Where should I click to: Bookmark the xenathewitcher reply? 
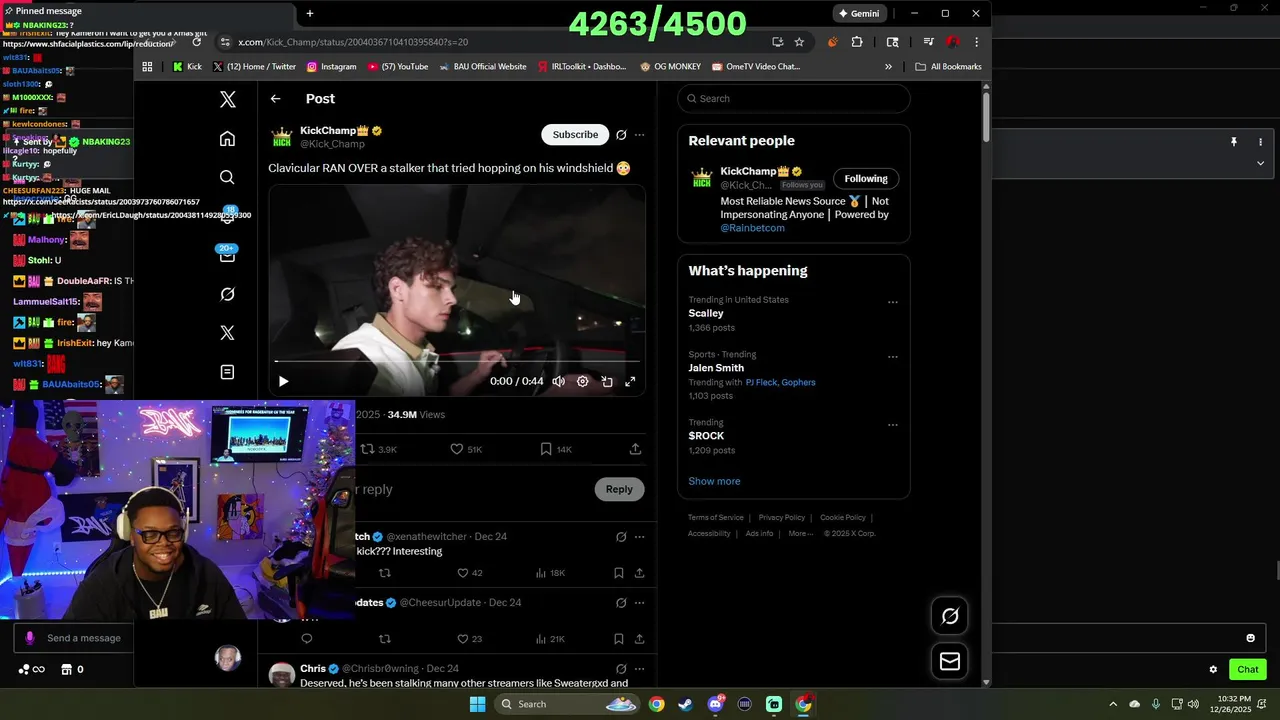click(x=619, y=573)
